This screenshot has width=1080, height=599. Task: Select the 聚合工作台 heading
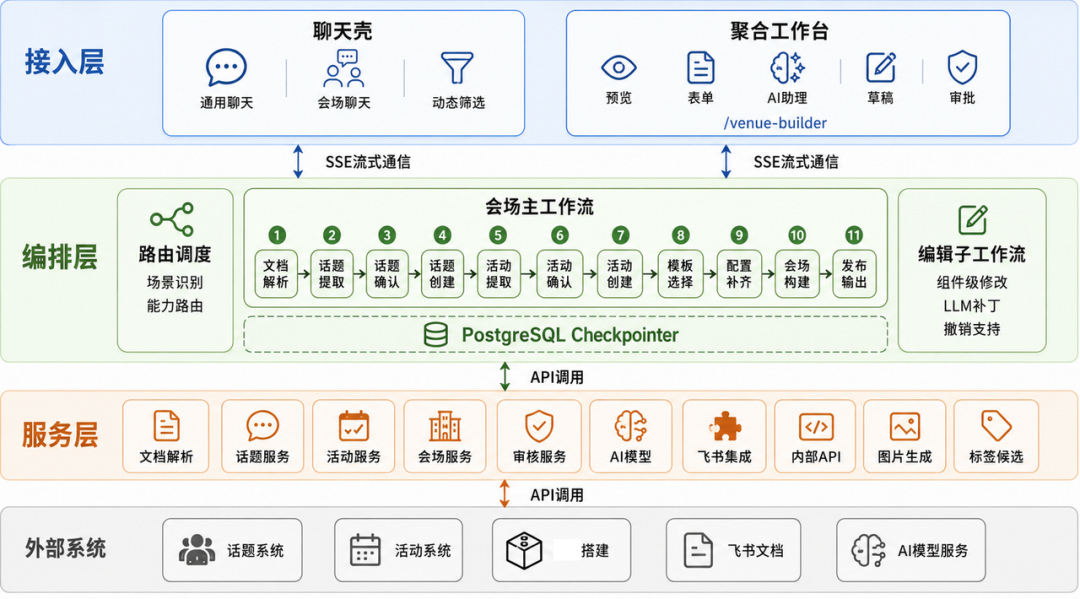779,31
